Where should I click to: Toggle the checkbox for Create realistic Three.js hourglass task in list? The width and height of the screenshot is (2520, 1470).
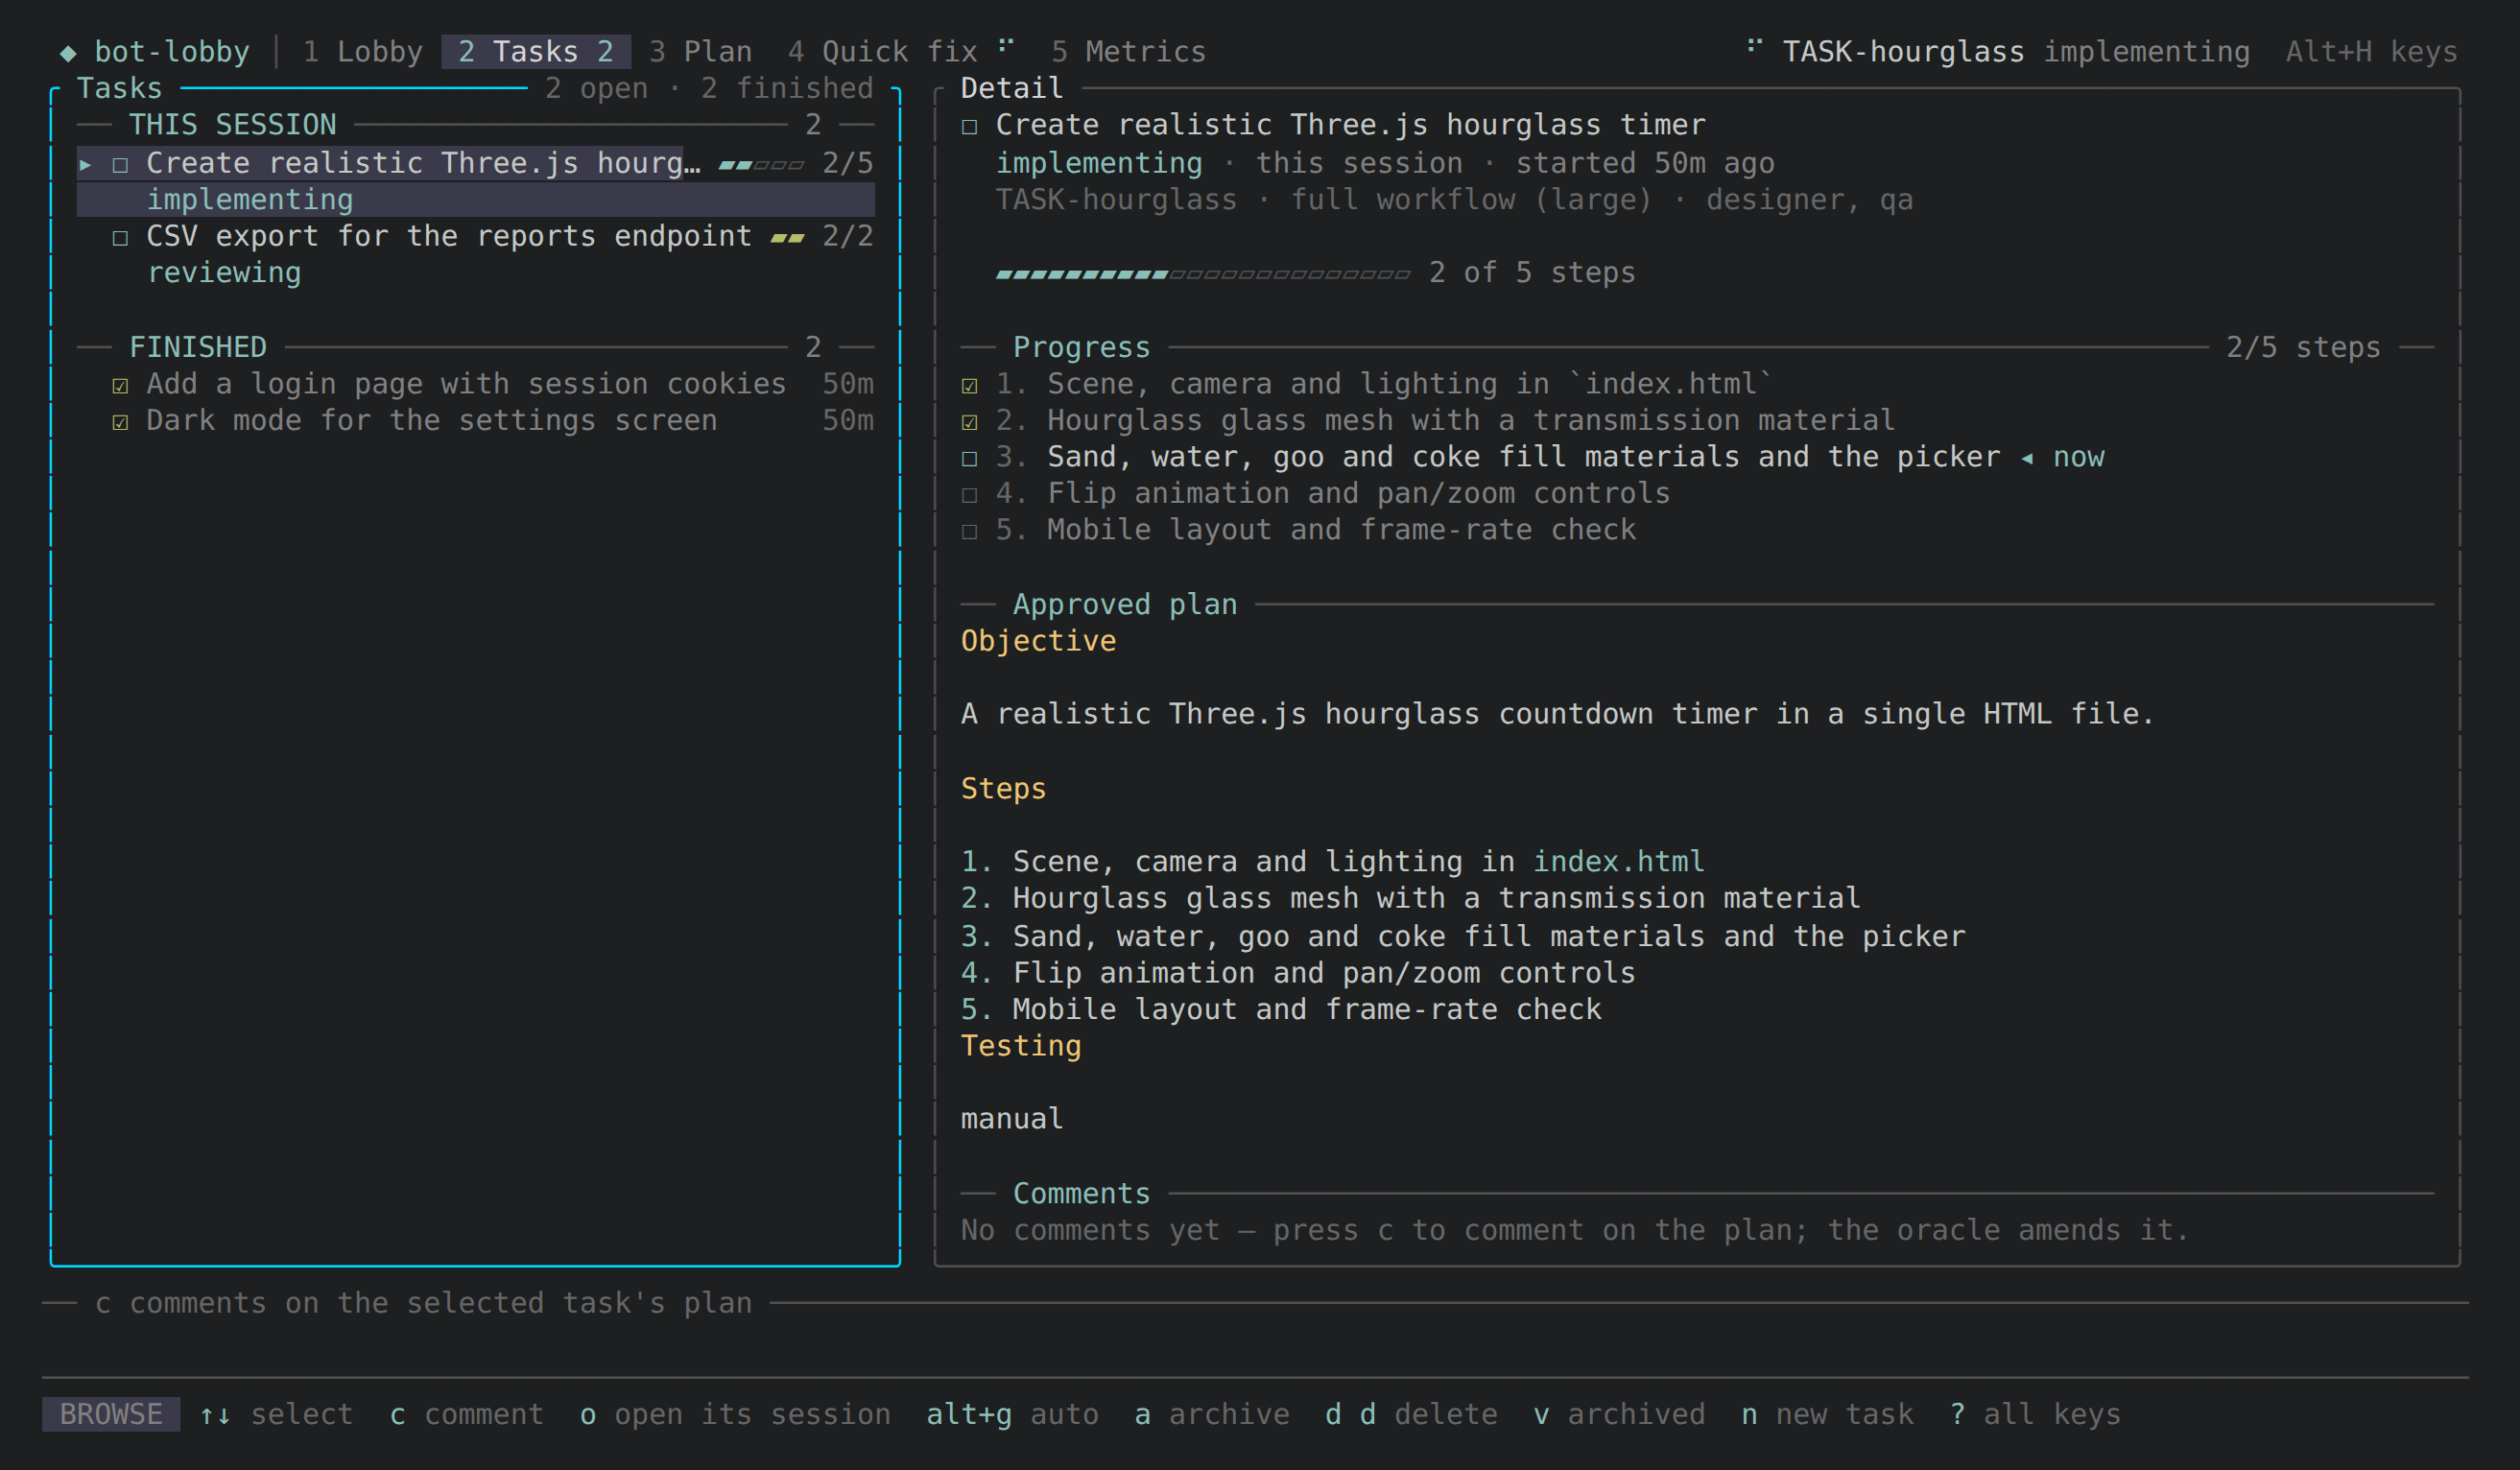[x=121, y=165]
